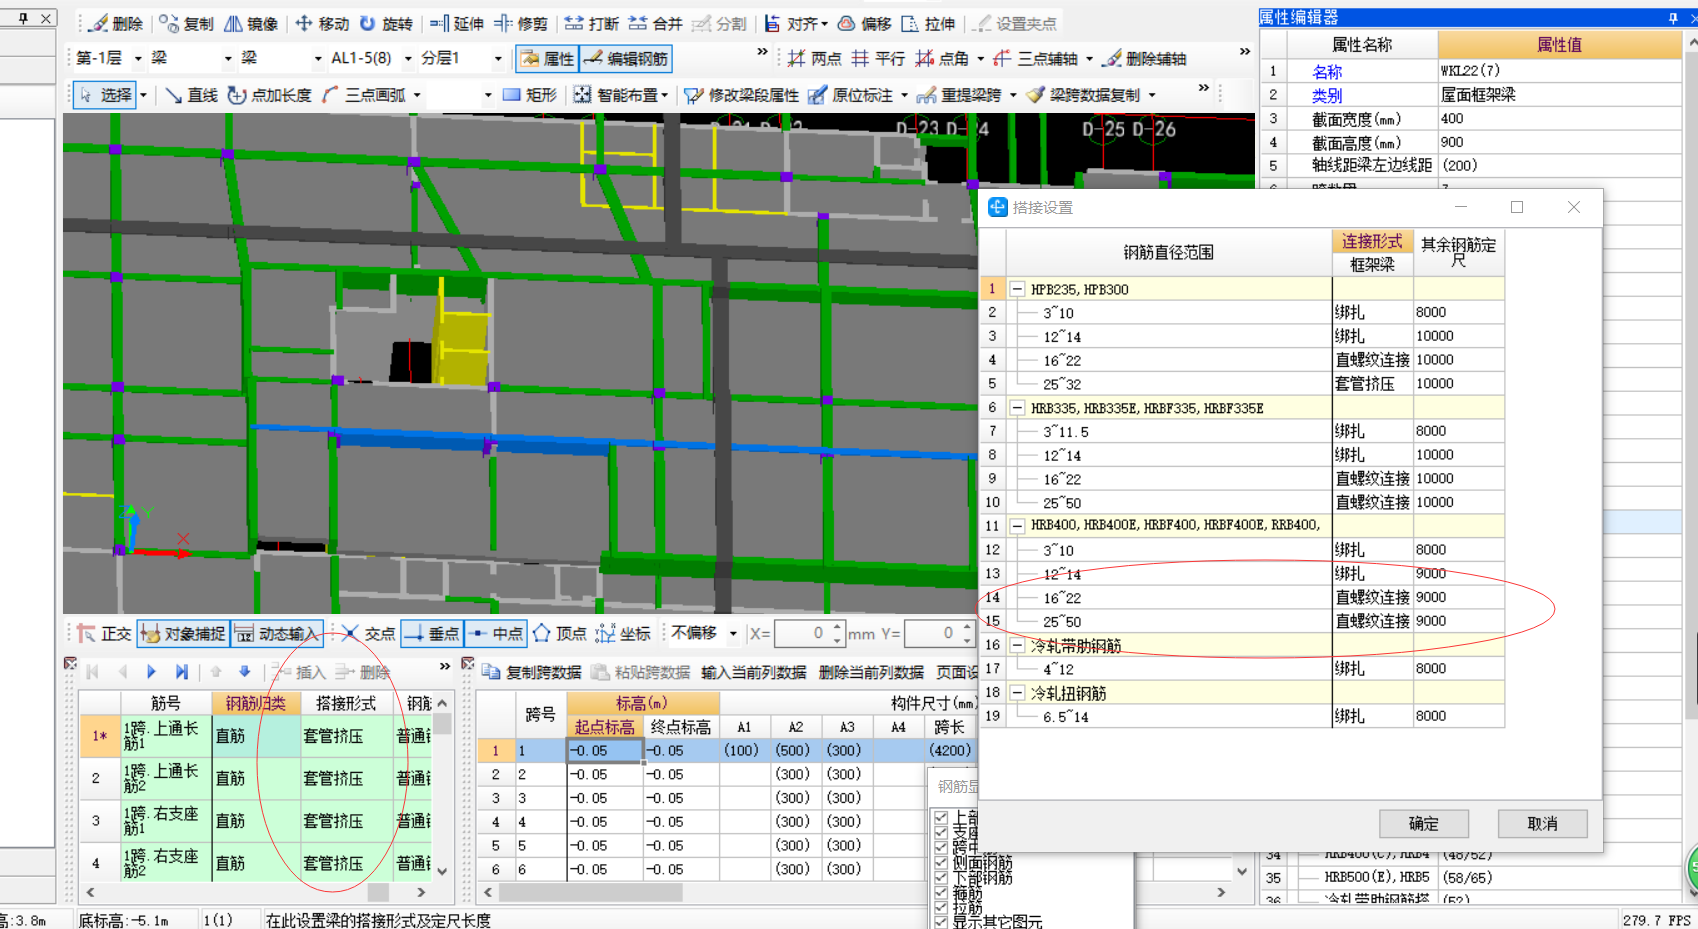Image resolution: width=1698 pixels, height=929 pixels.
Task: Pick the 旋转 (Rotate) tool
Action: coord(386,23)
